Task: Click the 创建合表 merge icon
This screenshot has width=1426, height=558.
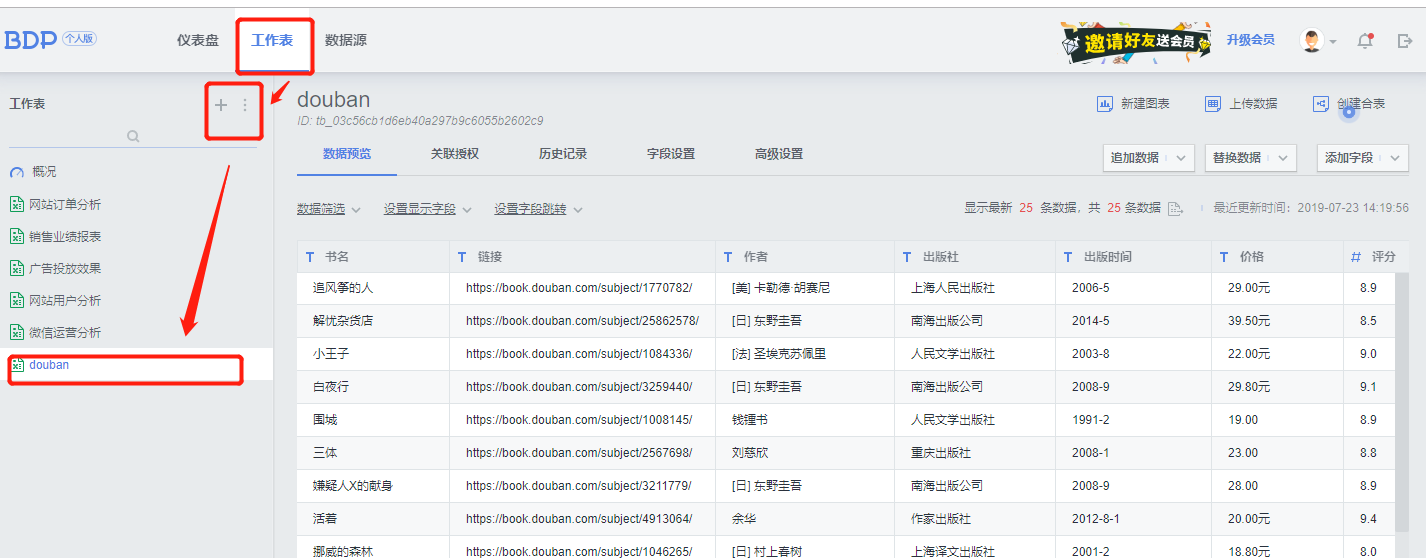Action: point(1321,104)
